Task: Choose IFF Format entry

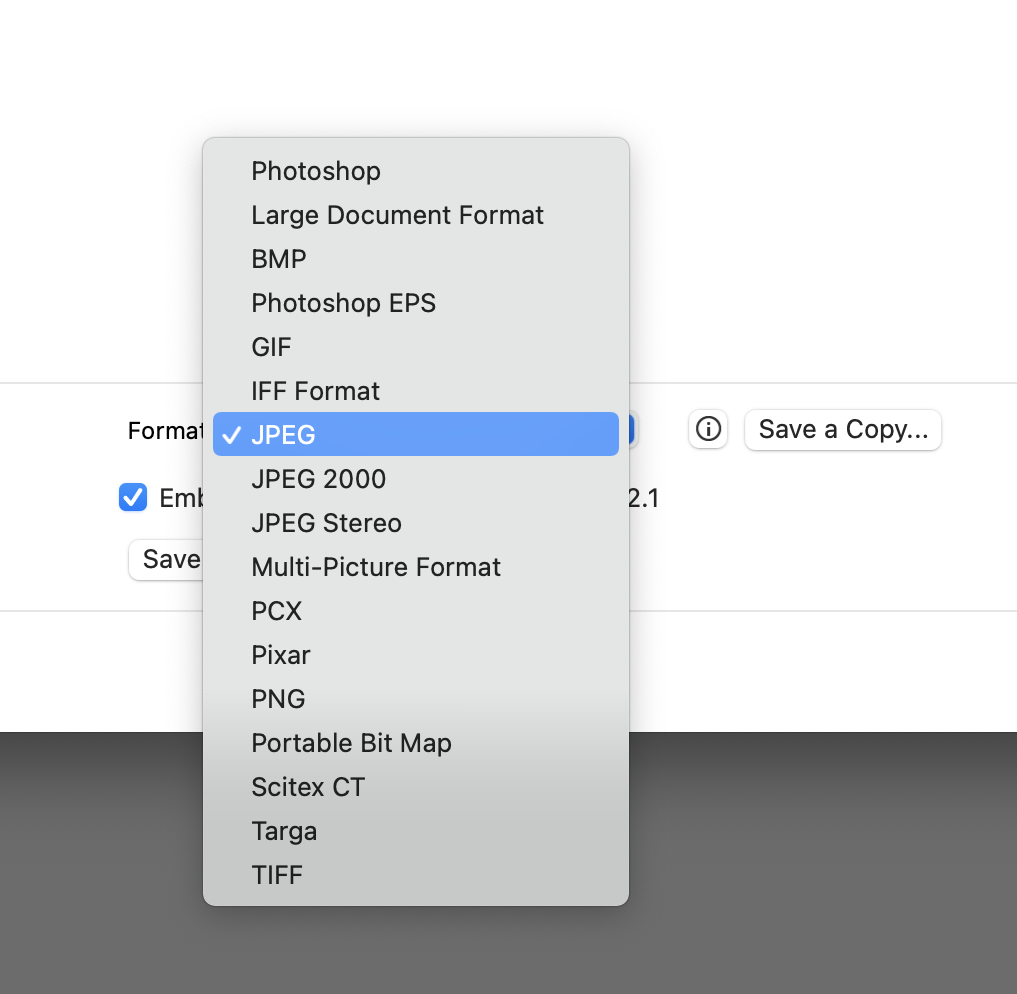Action: [x=315, y=391]
